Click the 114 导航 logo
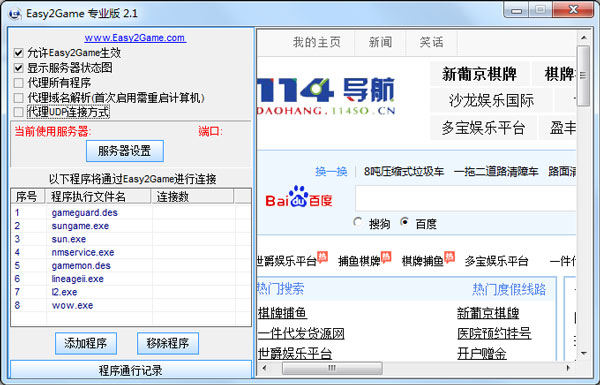The width and height of the screenshot is (600, 385). click(x=326, y=96)
